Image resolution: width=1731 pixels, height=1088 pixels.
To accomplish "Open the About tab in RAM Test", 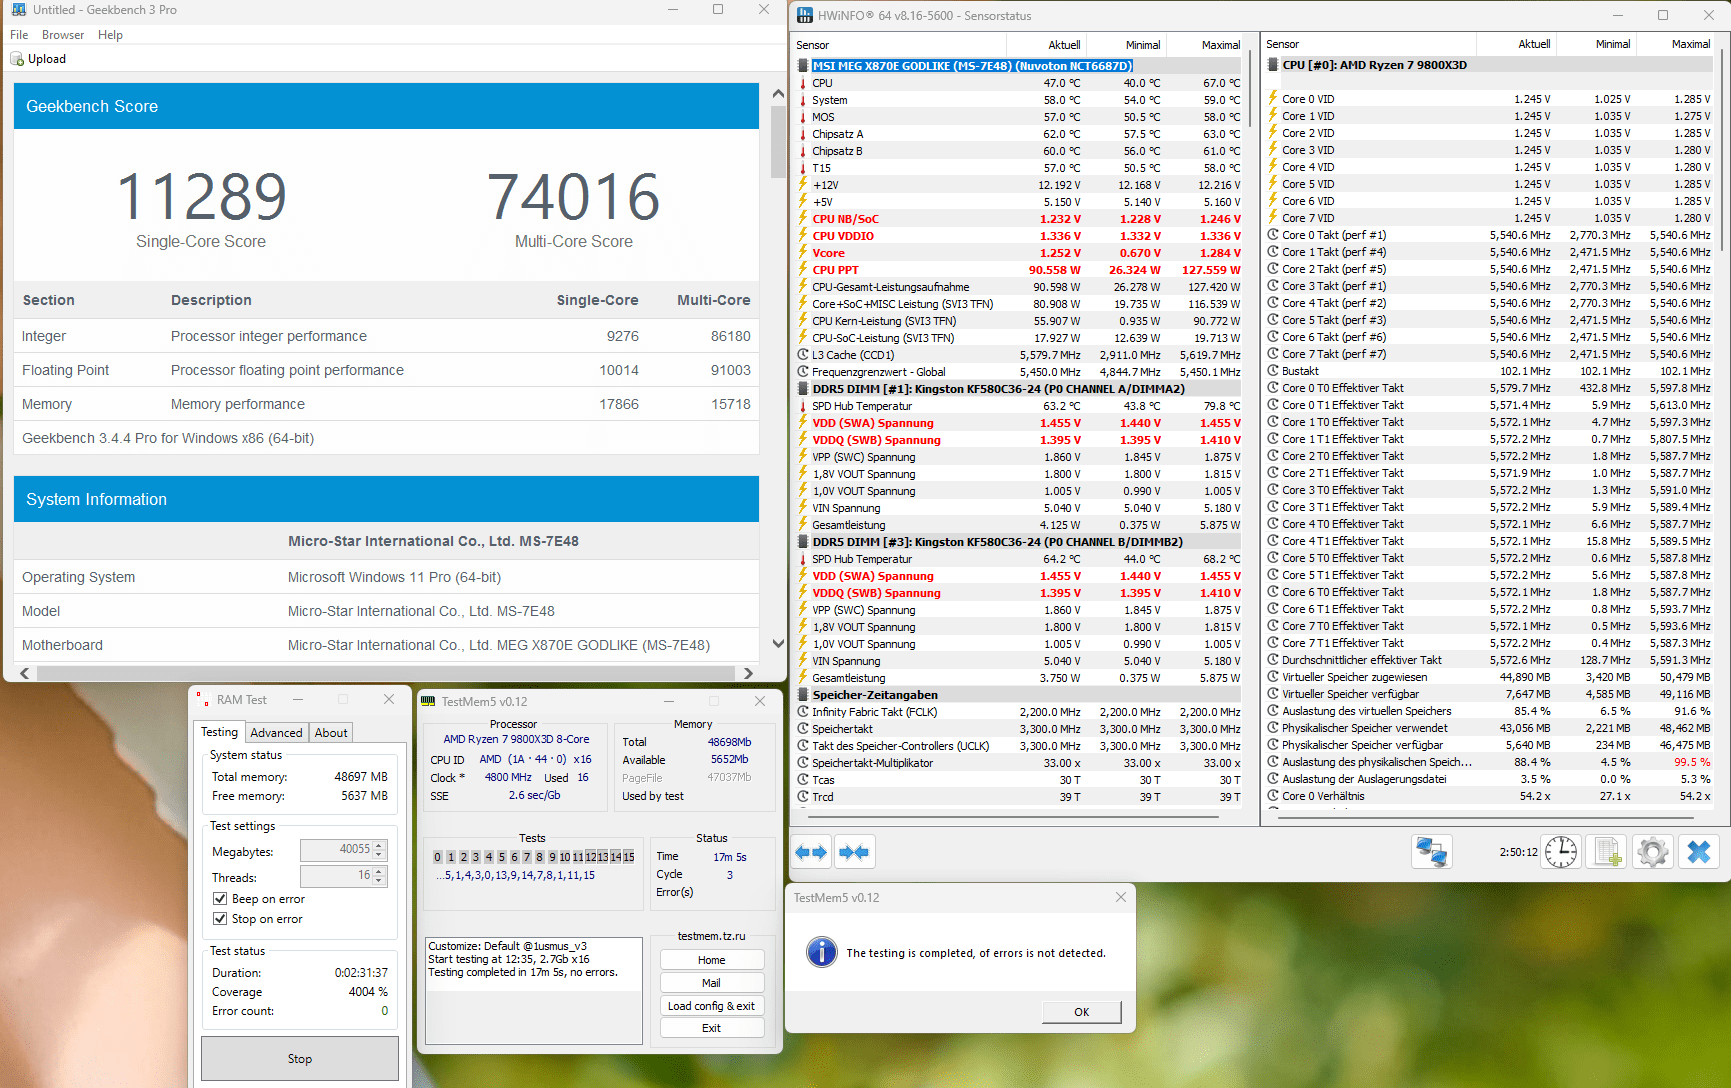I will click(331, 733).
